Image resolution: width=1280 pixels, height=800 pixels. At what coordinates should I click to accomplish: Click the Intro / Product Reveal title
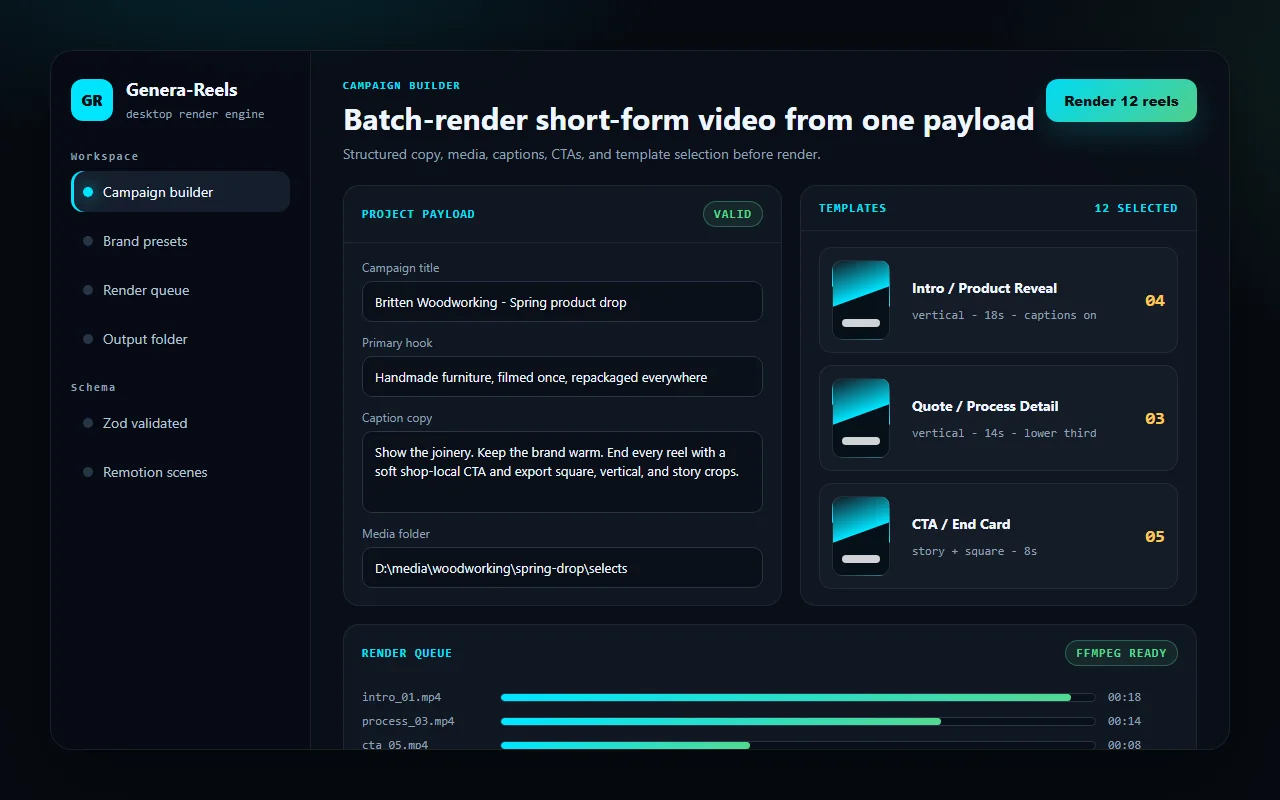click(x=984, y=288)
